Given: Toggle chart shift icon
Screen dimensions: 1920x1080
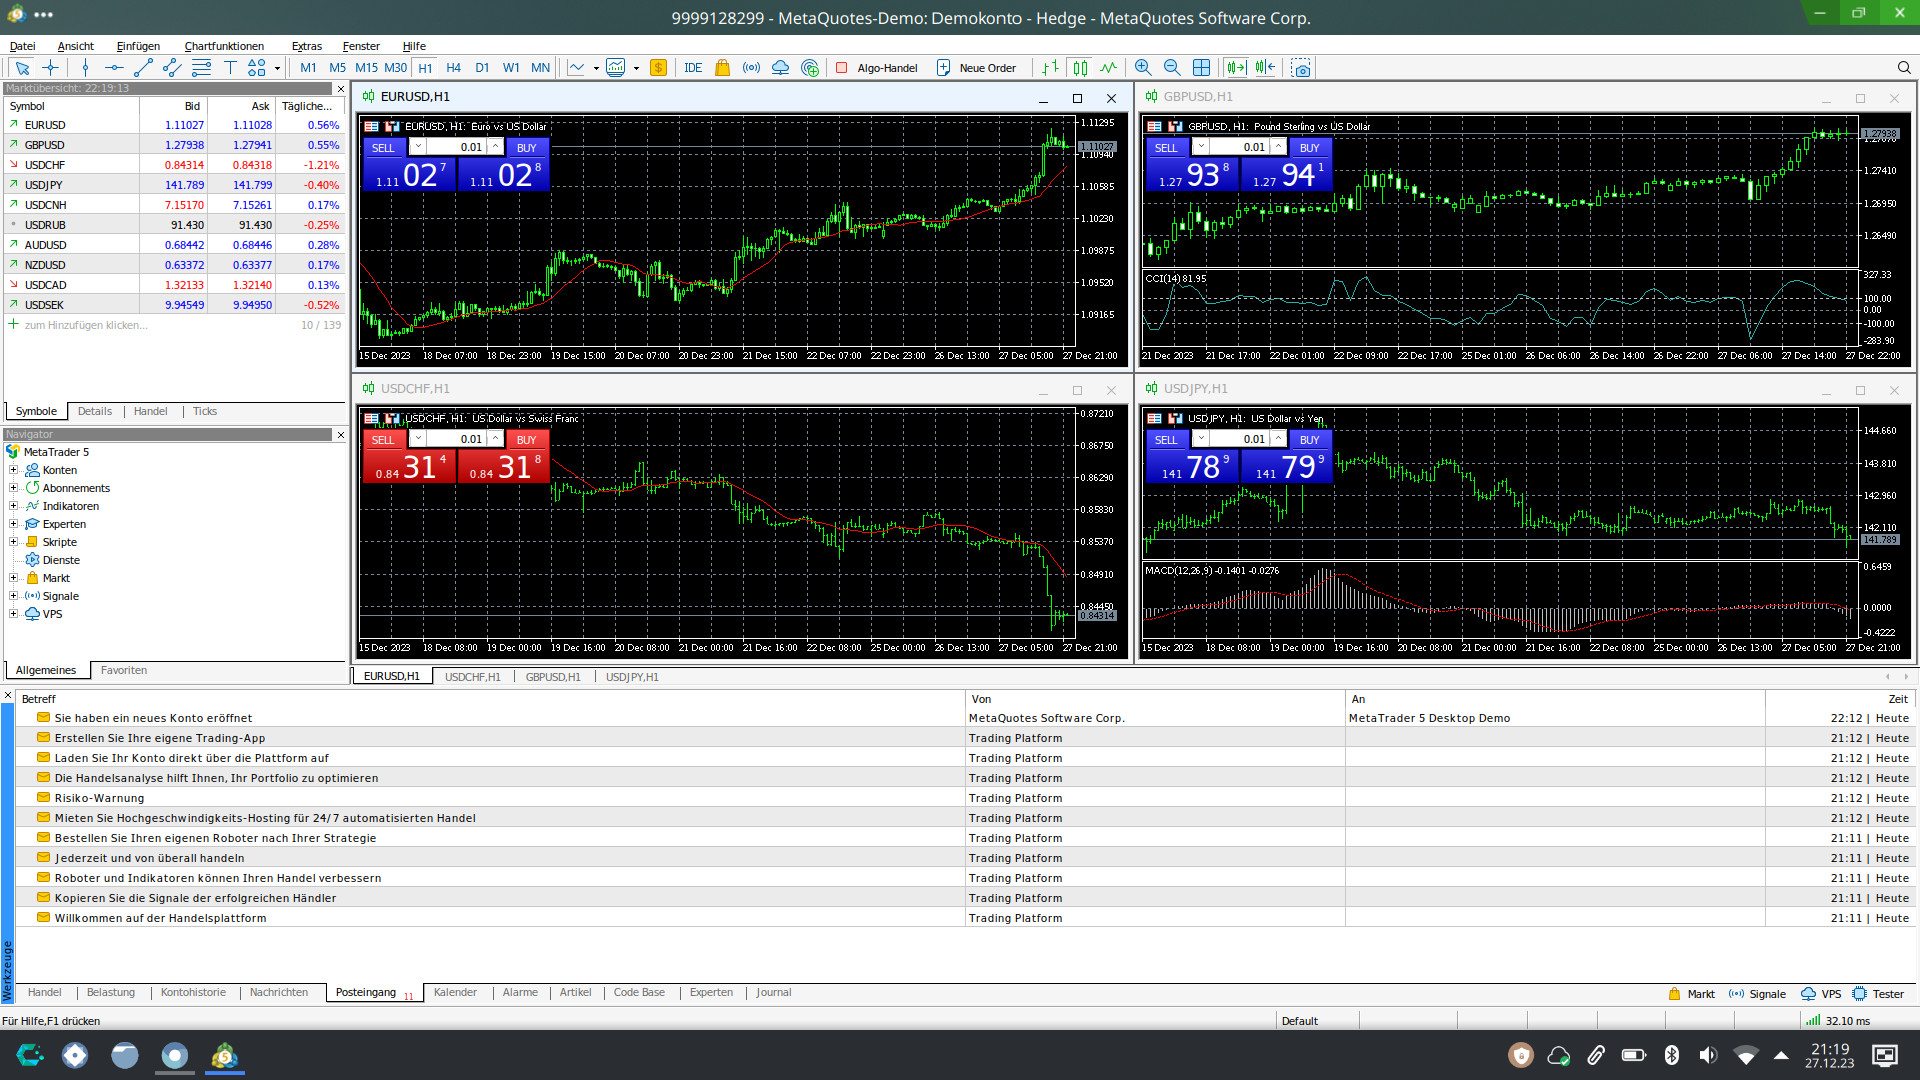Looking at the screenshot, I should (1265, 68).
